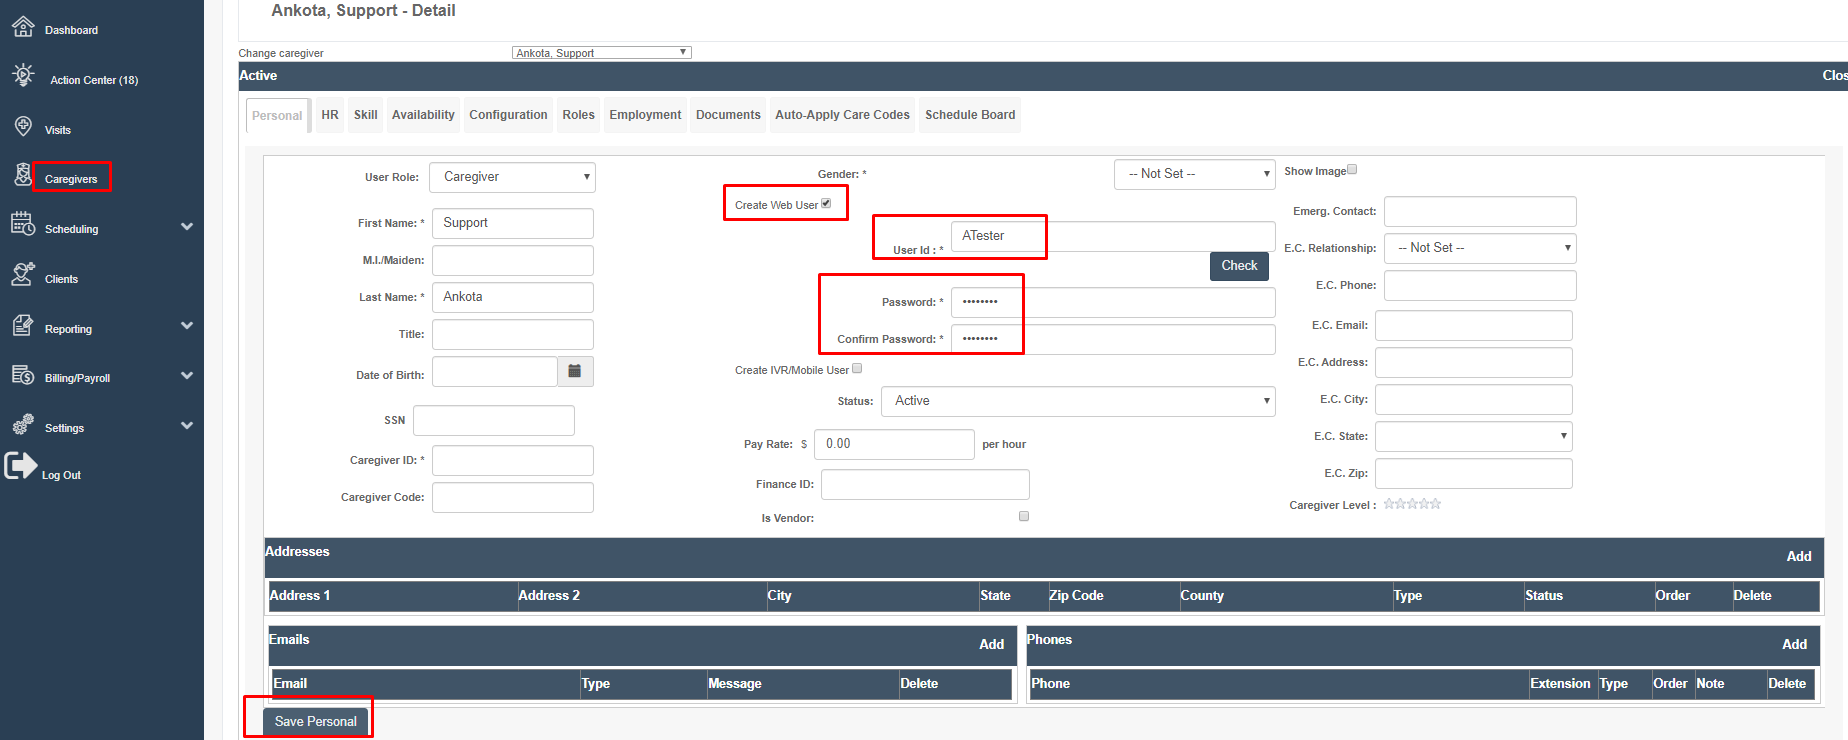This screenshot has height=740, width=1848.
Task: Click the Reporting document icon
Action: [23, 325]
